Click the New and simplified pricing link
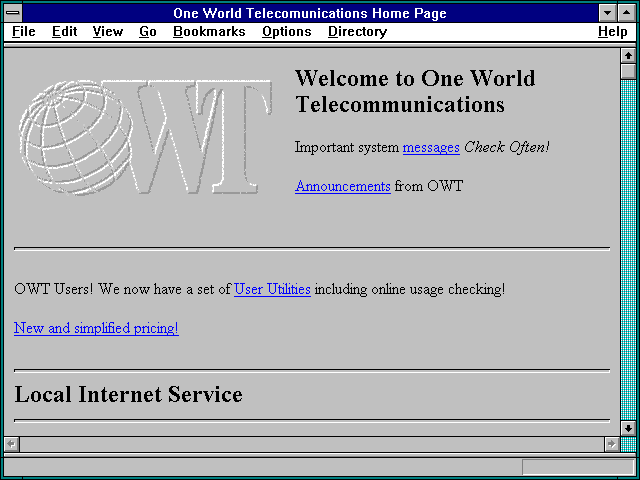 (x=96, y=328)
